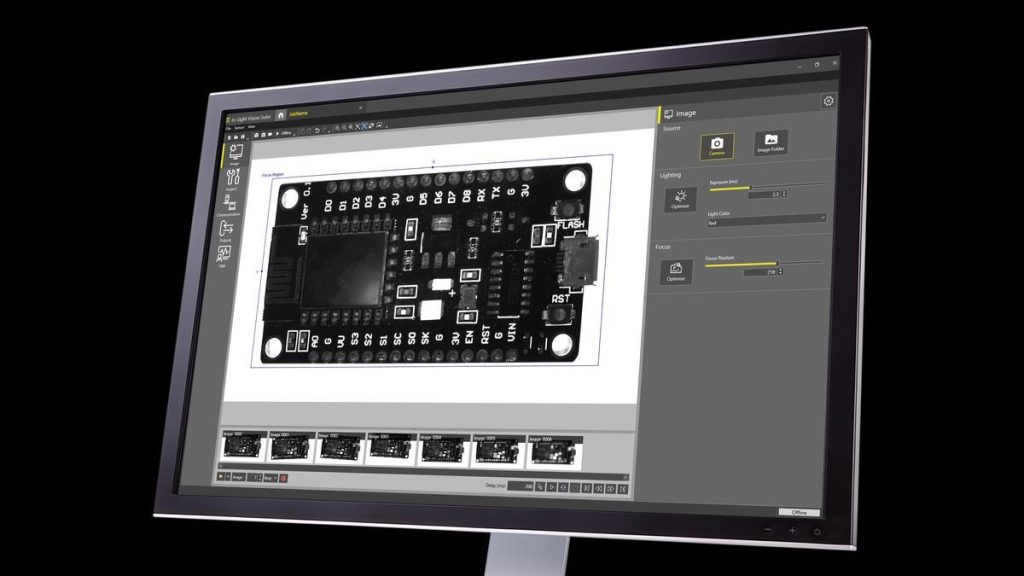Click the Delay (ms) input field
Screen dimensions: 1024x576
(520, 486)
